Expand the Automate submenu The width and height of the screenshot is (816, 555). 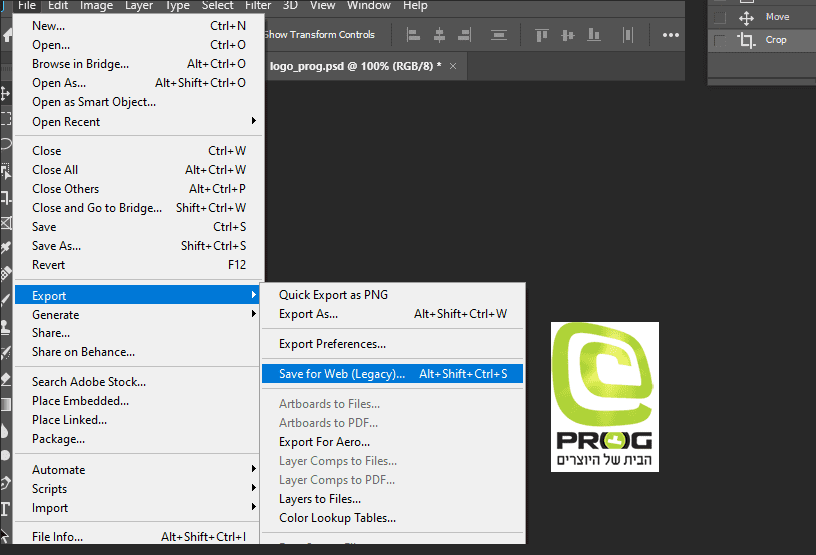[x=139, y=470]
